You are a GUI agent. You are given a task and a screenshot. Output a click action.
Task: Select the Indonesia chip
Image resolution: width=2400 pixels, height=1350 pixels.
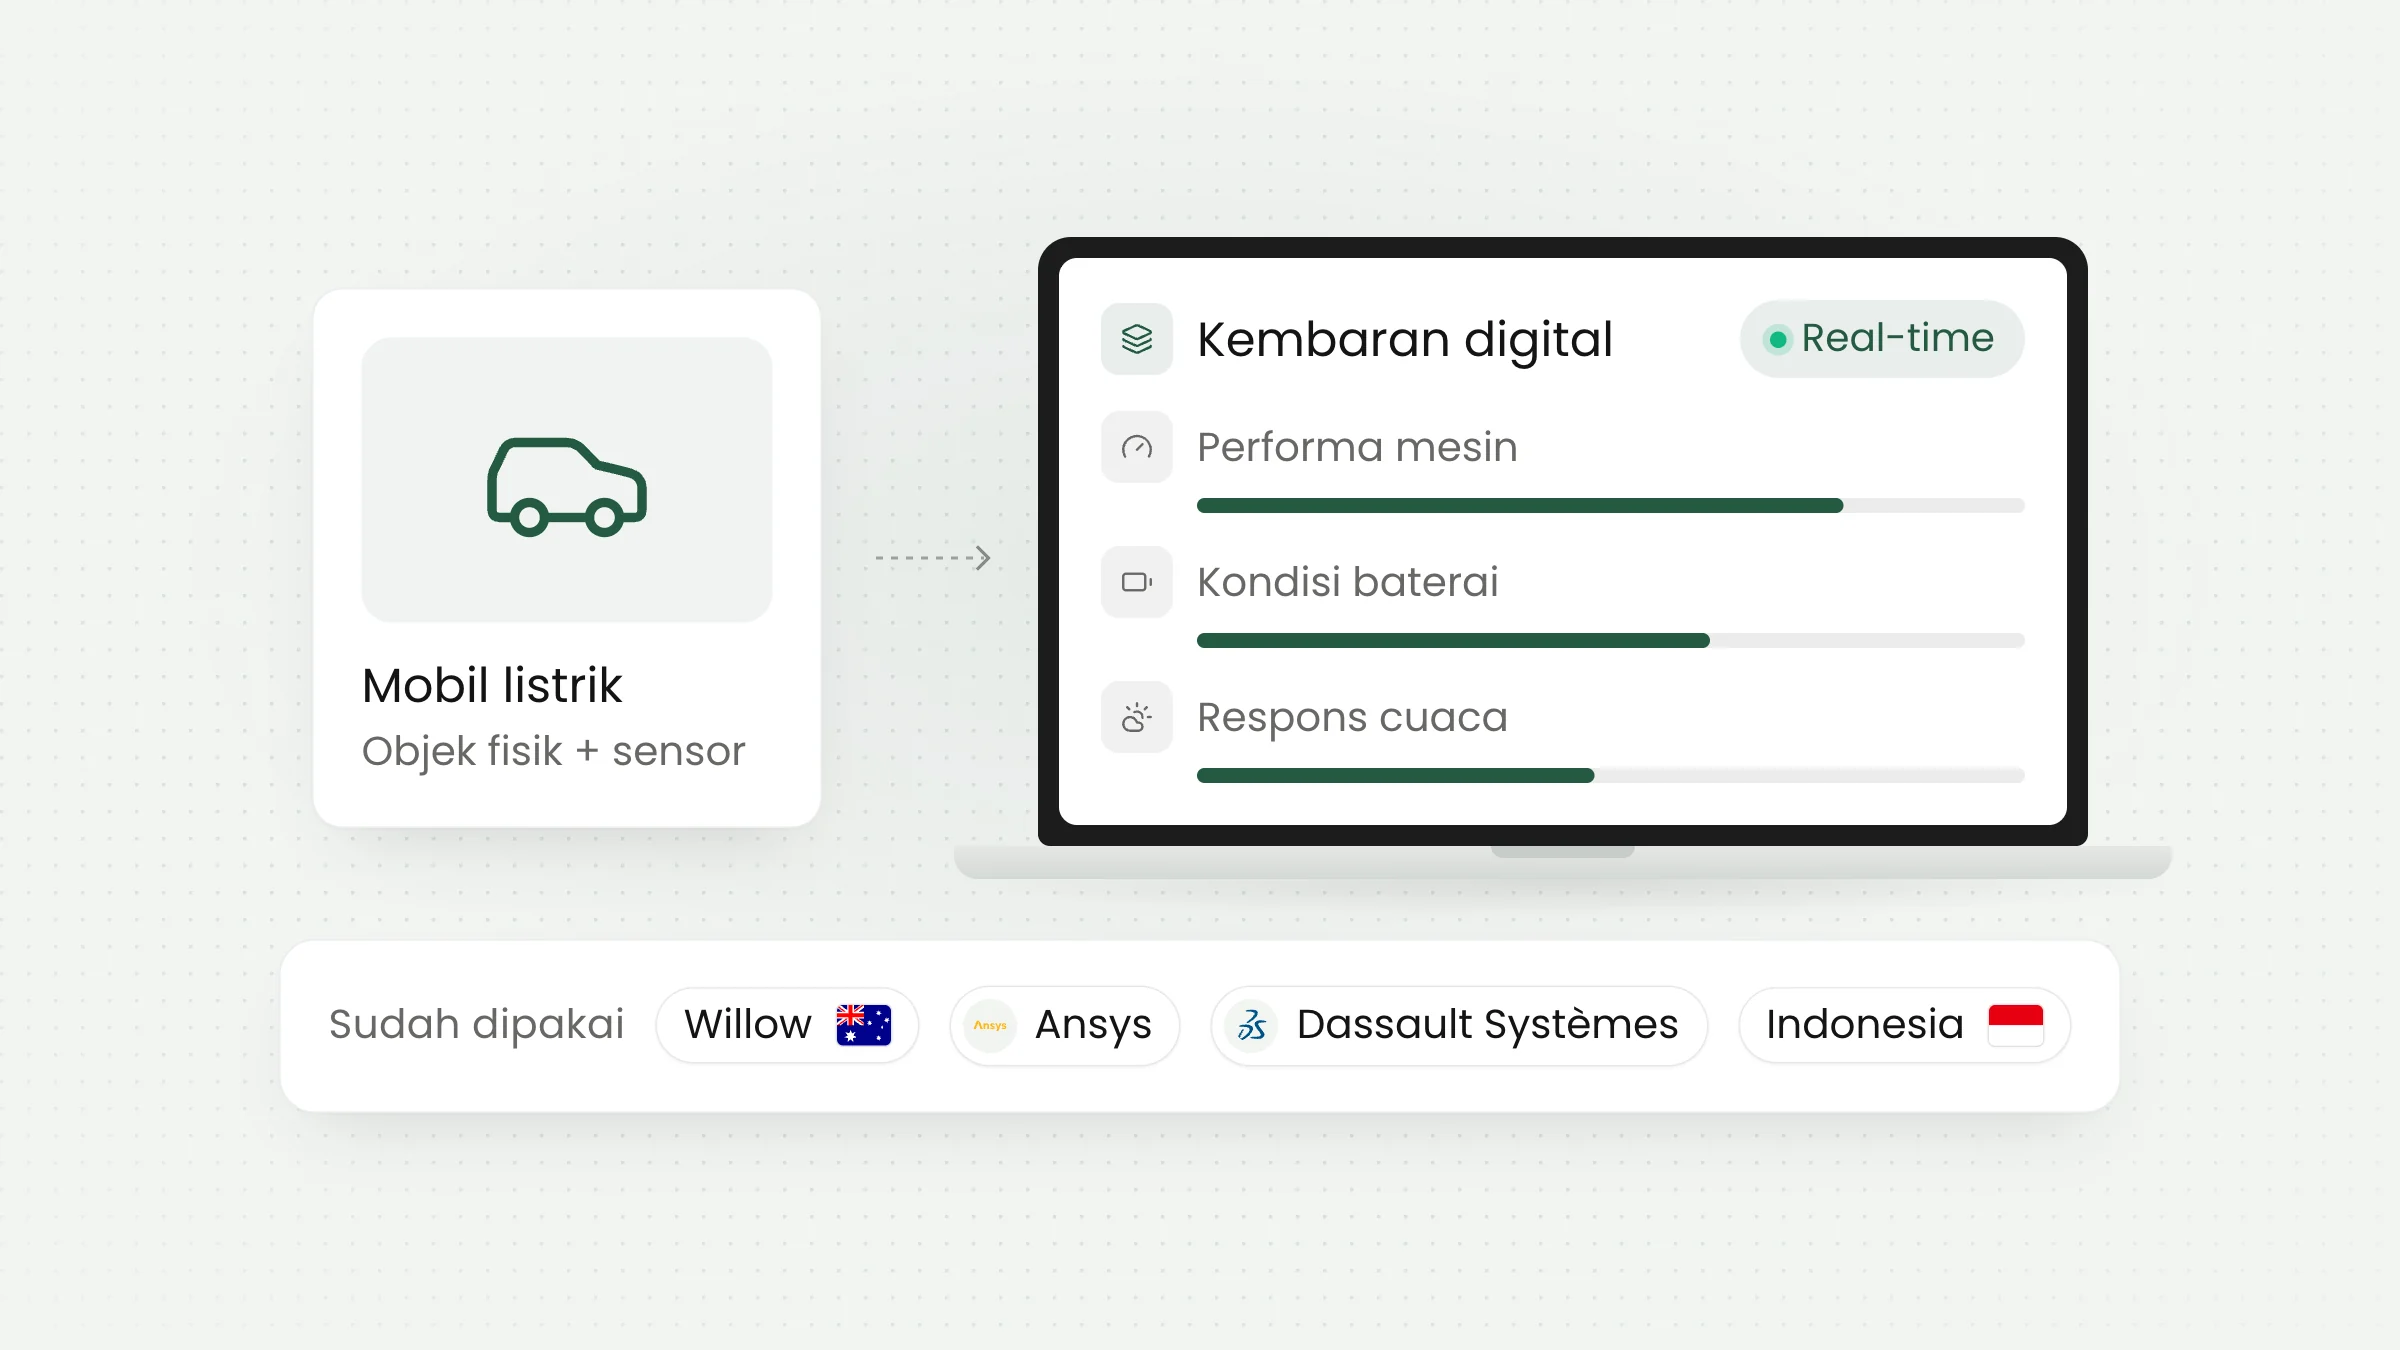pyautogui.click(x=1904, y=1025)
